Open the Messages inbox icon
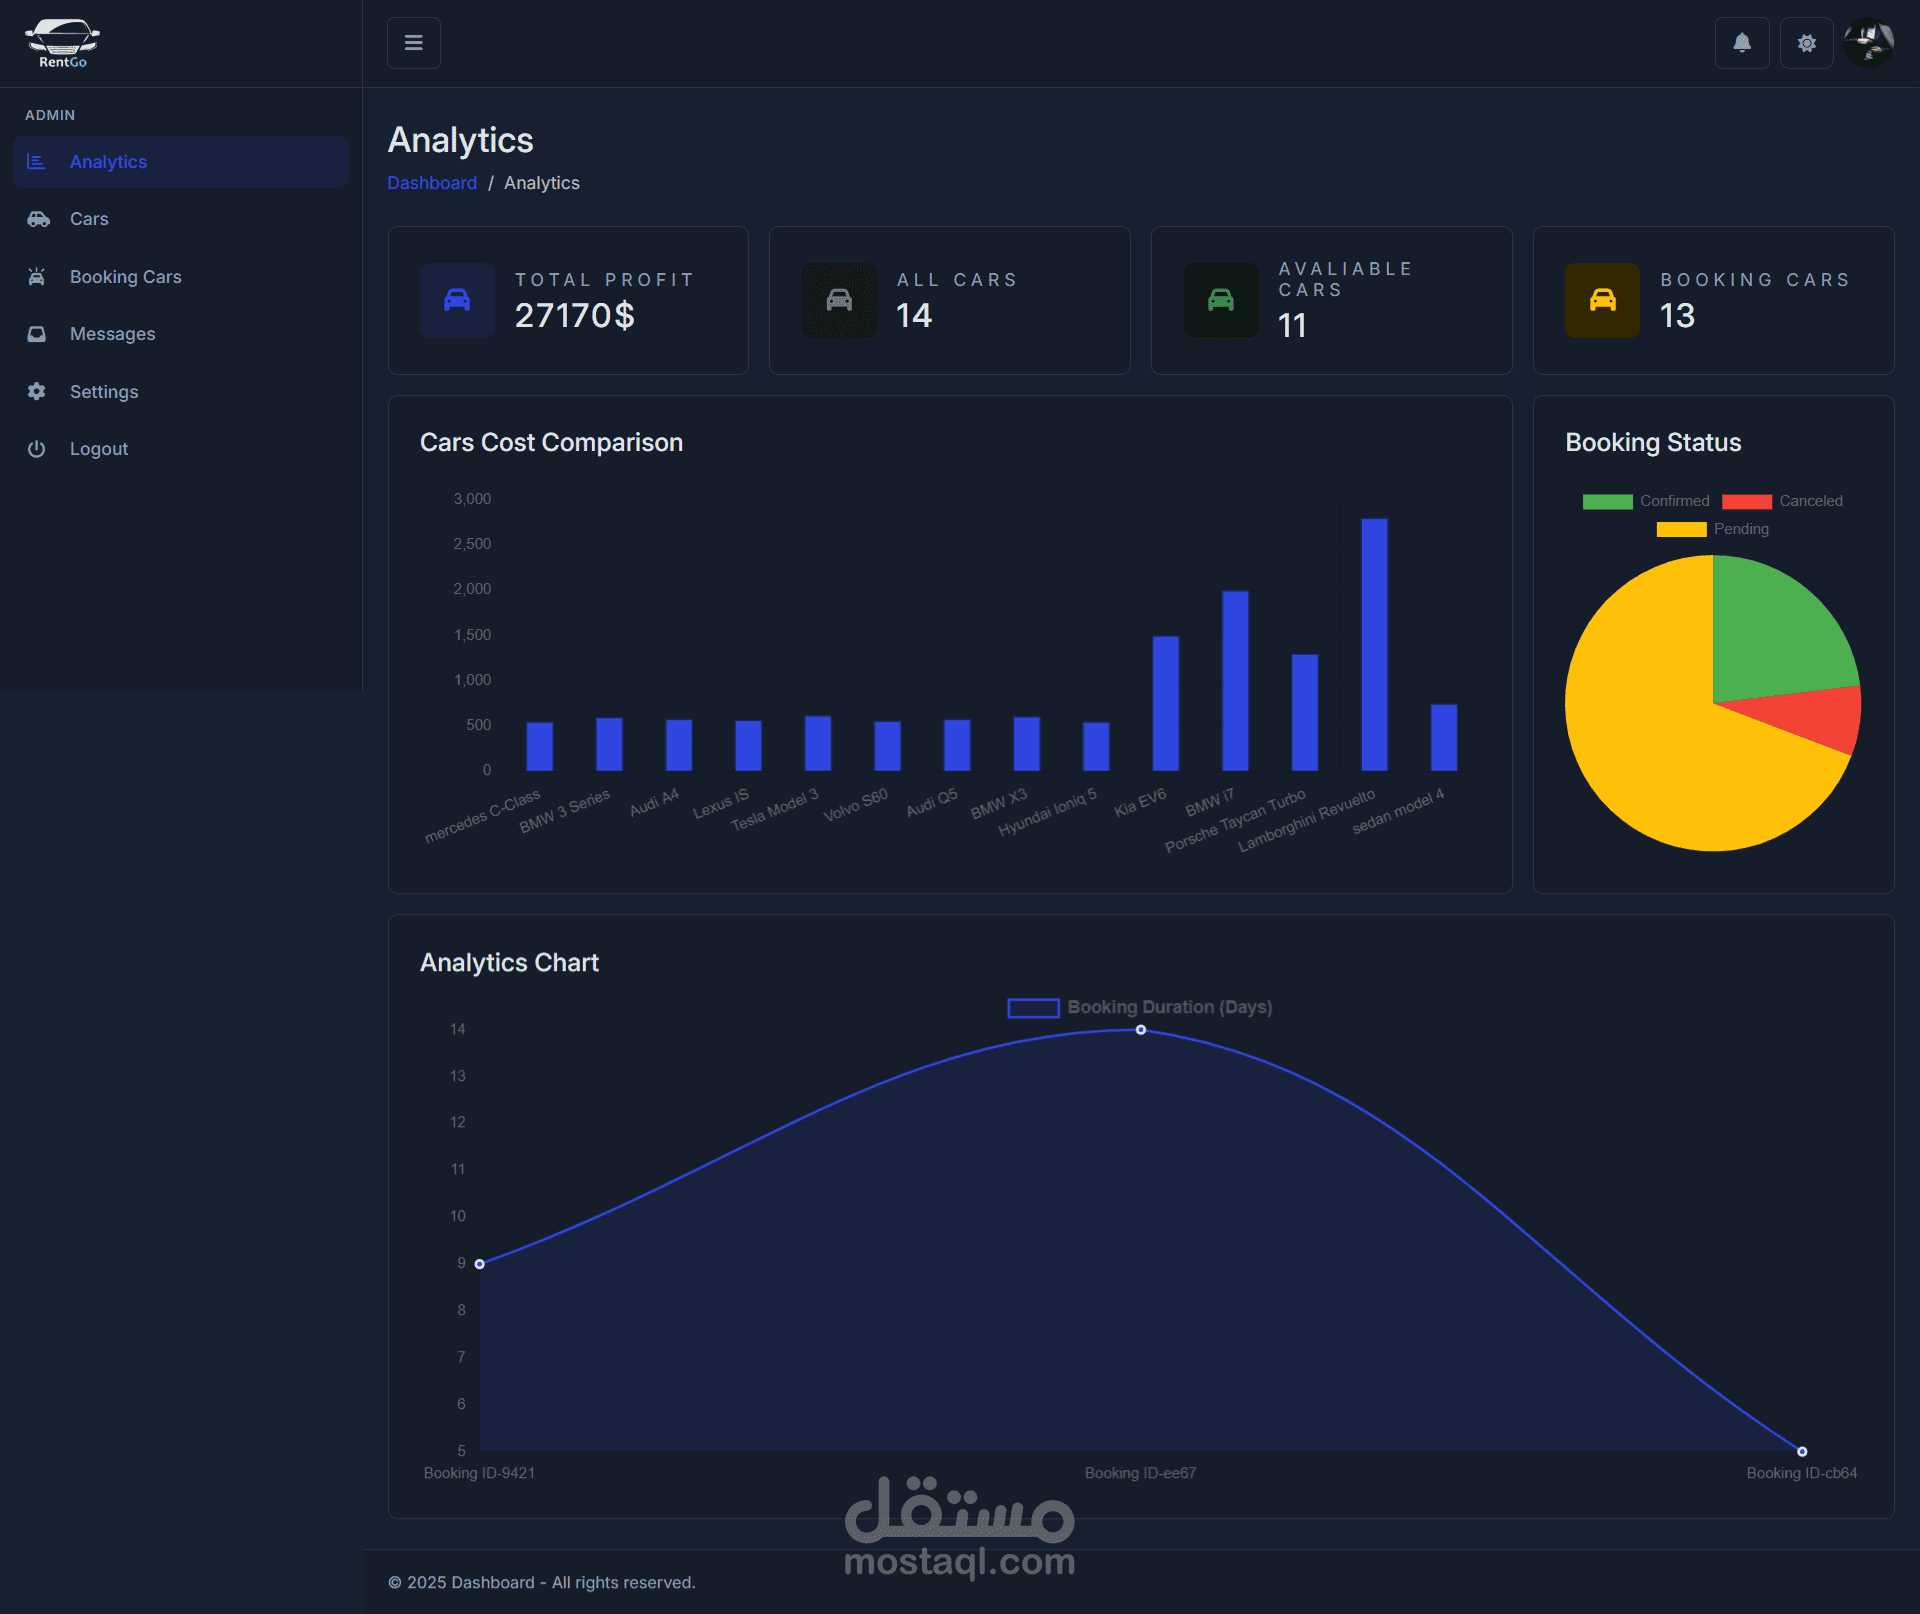Image resolution: width=1920 pixels, height=1614 pixels. [37, 334]
